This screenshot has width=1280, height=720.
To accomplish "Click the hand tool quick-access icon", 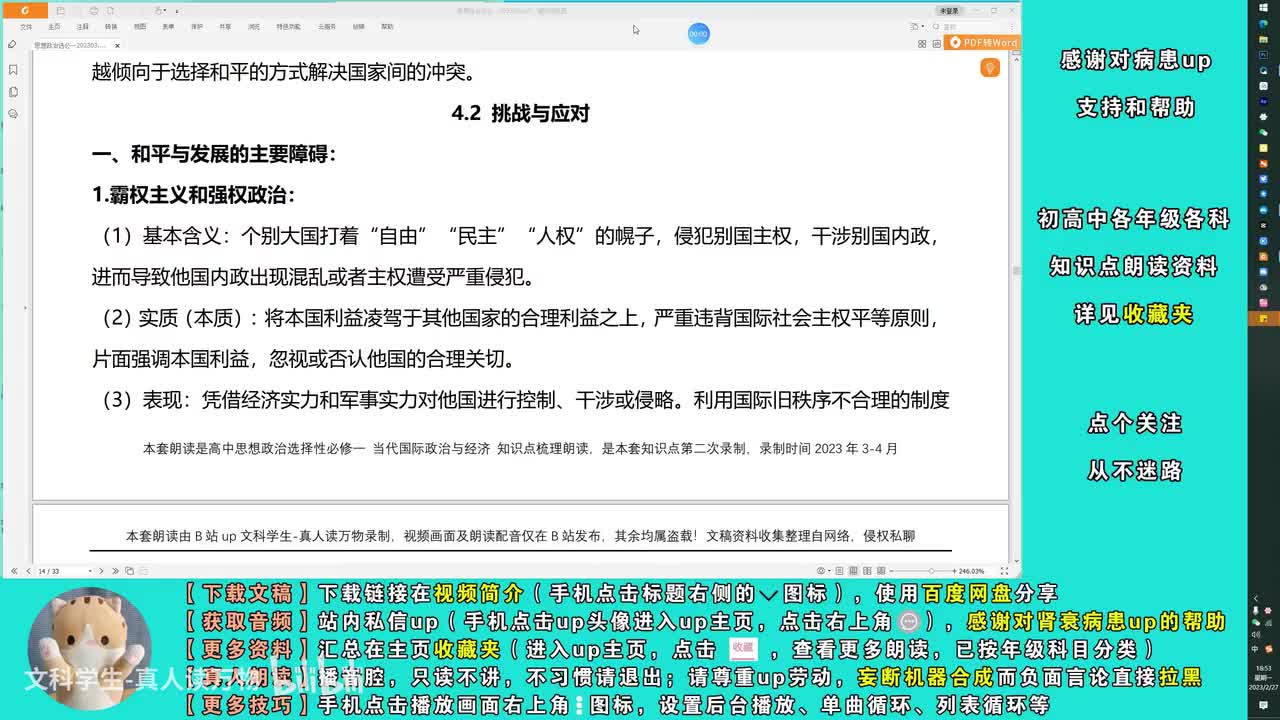I will click(x=158, y=10).
